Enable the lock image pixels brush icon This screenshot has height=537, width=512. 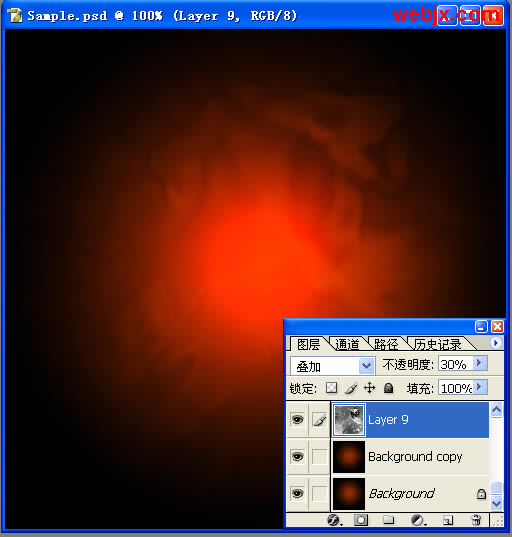point(351,388)
